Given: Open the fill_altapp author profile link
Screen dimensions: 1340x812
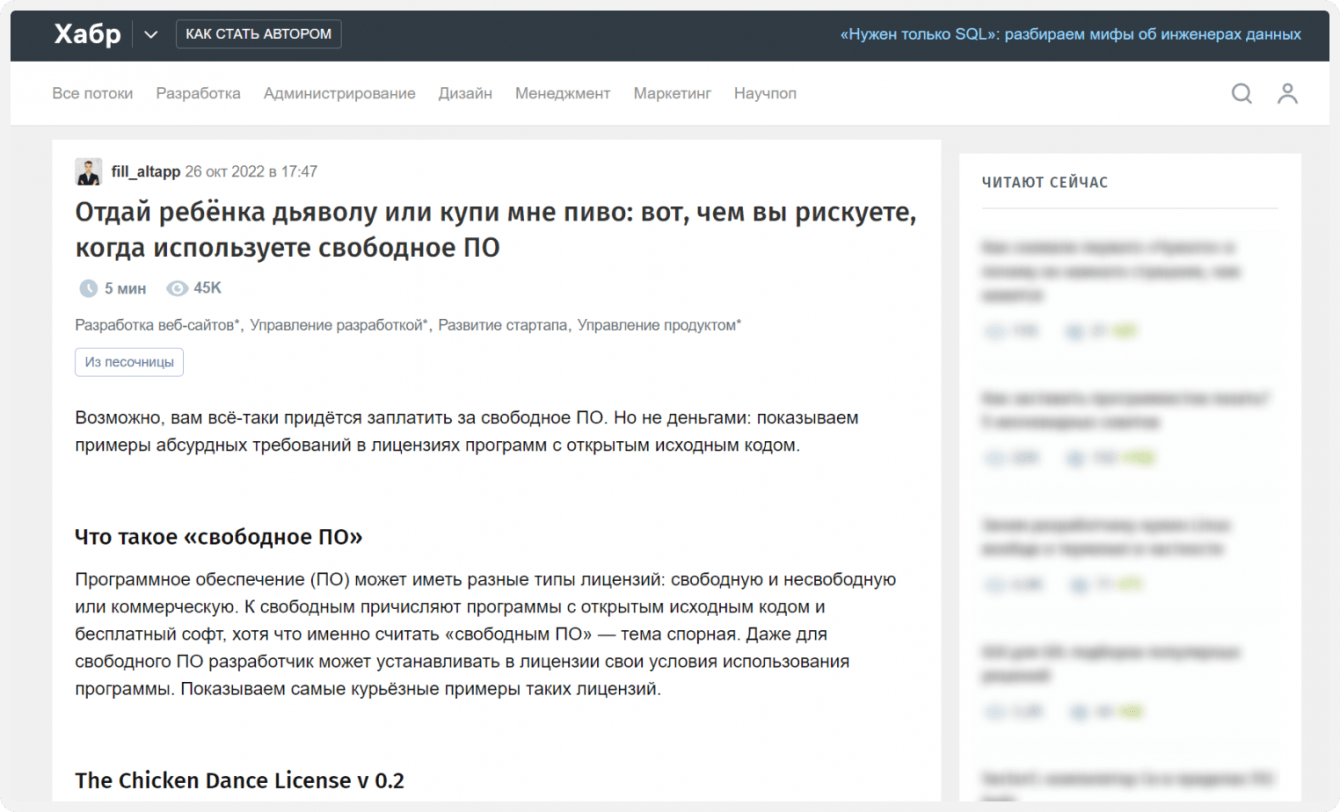Looking at the screenshot, I should [146, 172].
